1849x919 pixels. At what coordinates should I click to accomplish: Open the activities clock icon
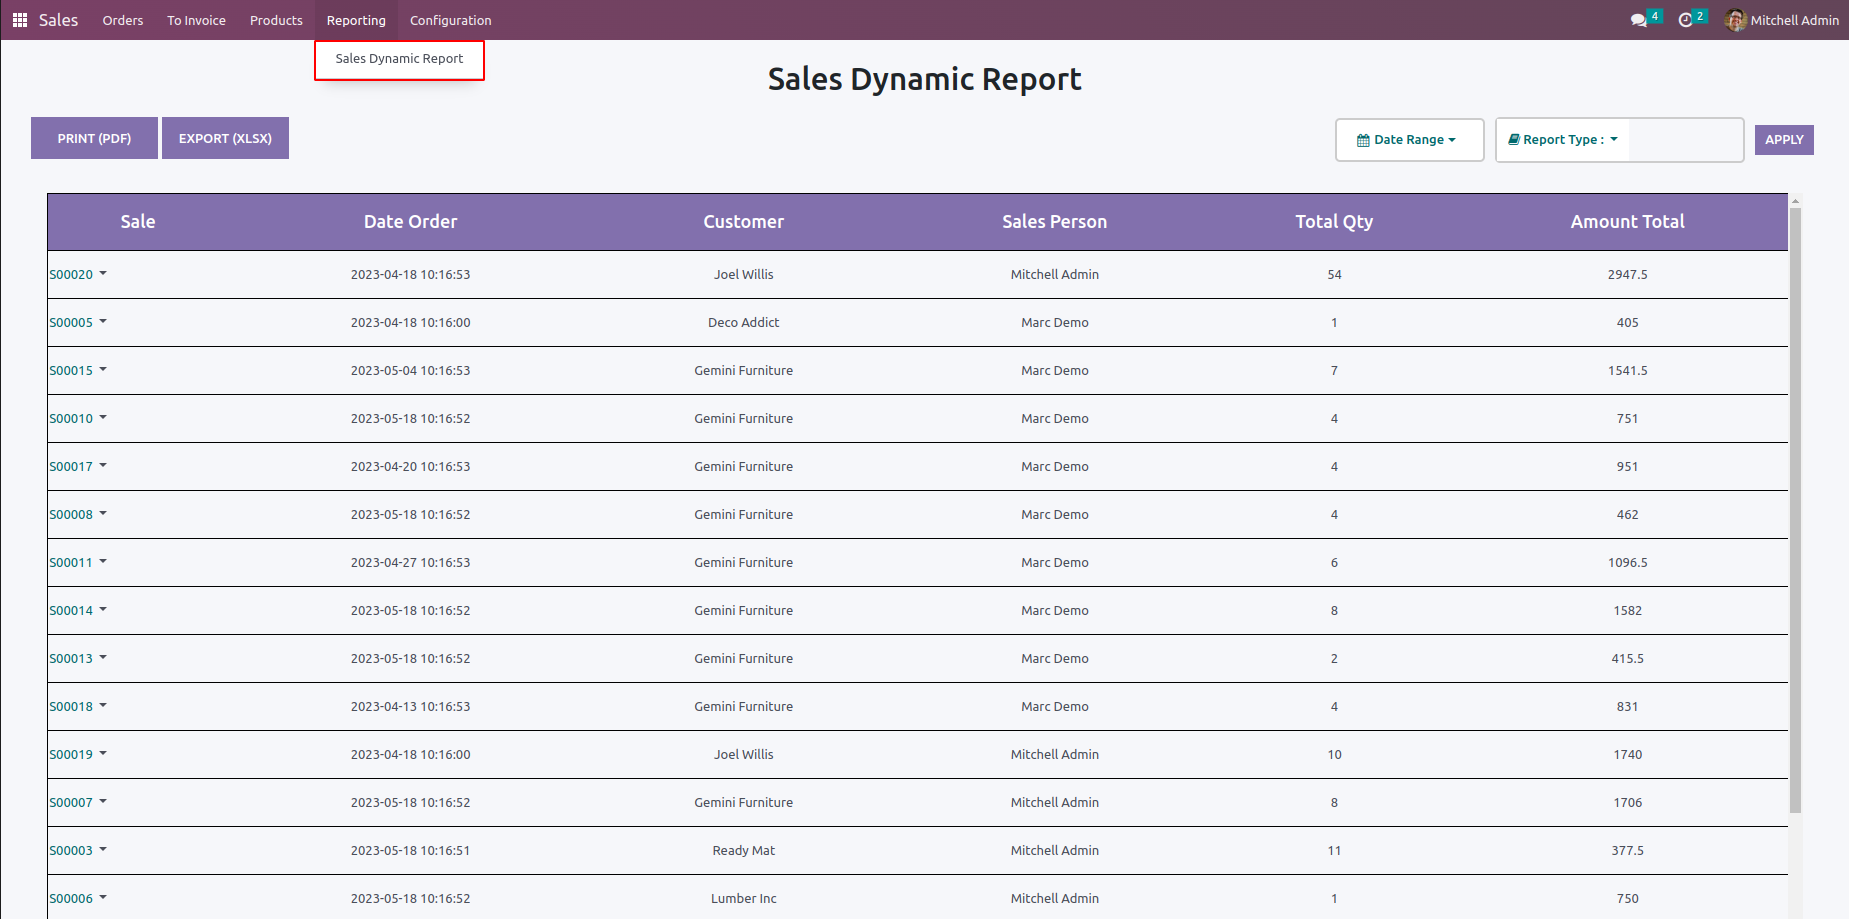pyautogui.click(x=1685, y=20)
